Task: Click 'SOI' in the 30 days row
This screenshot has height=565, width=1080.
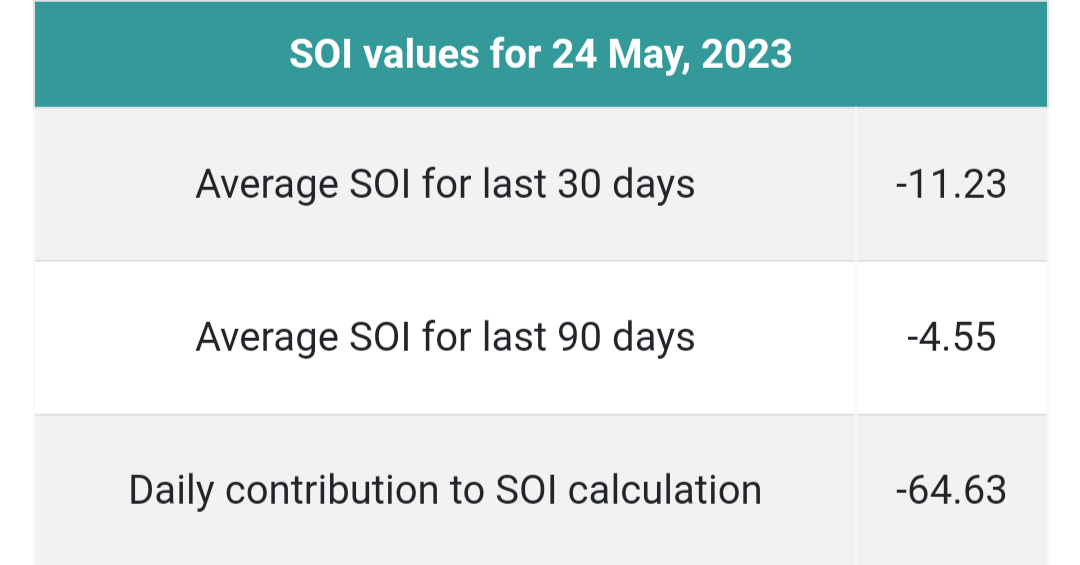Action: click(380, 185)
